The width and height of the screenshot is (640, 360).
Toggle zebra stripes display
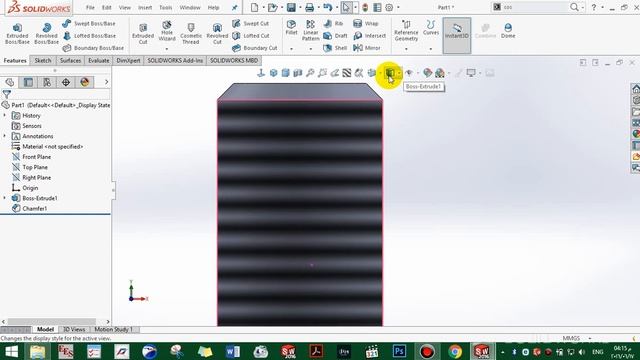click(x=347, y=73)
